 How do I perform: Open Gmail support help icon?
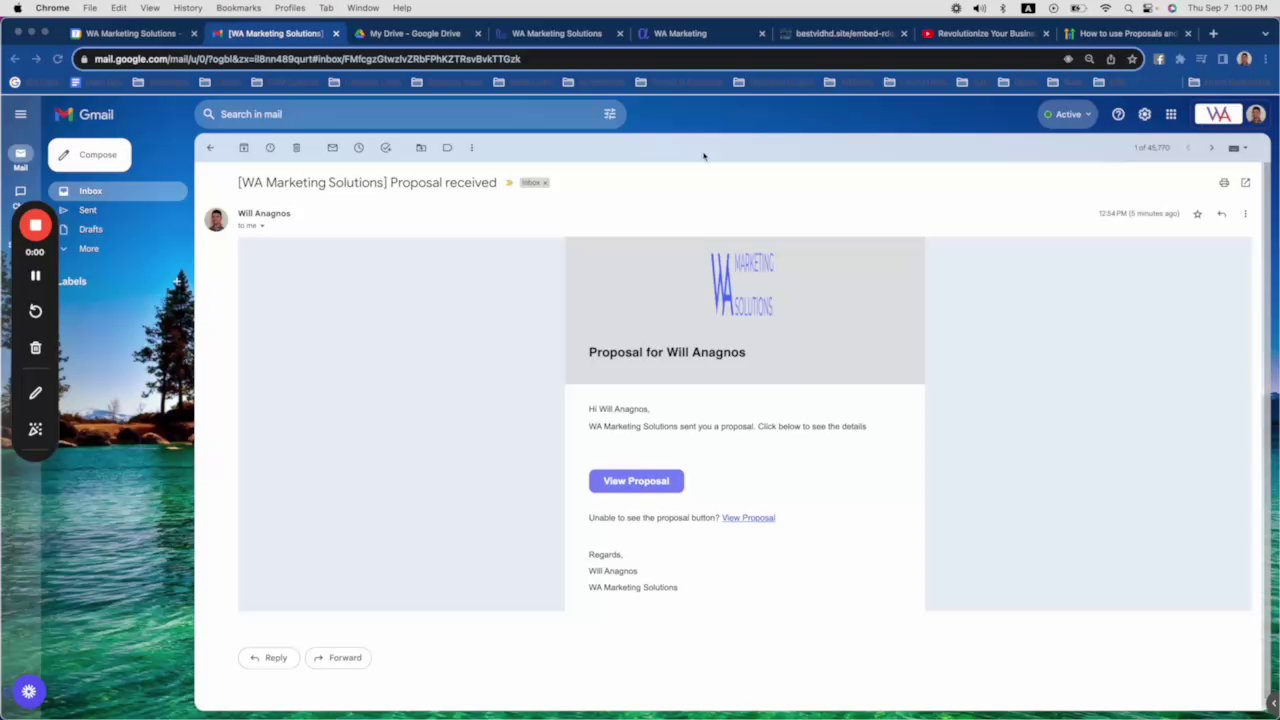point(1118,114)
